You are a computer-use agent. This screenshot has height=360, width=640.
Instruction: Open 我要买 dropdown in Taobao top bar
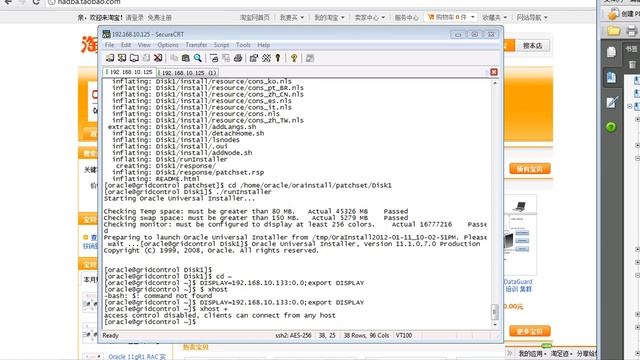[291, 17]
